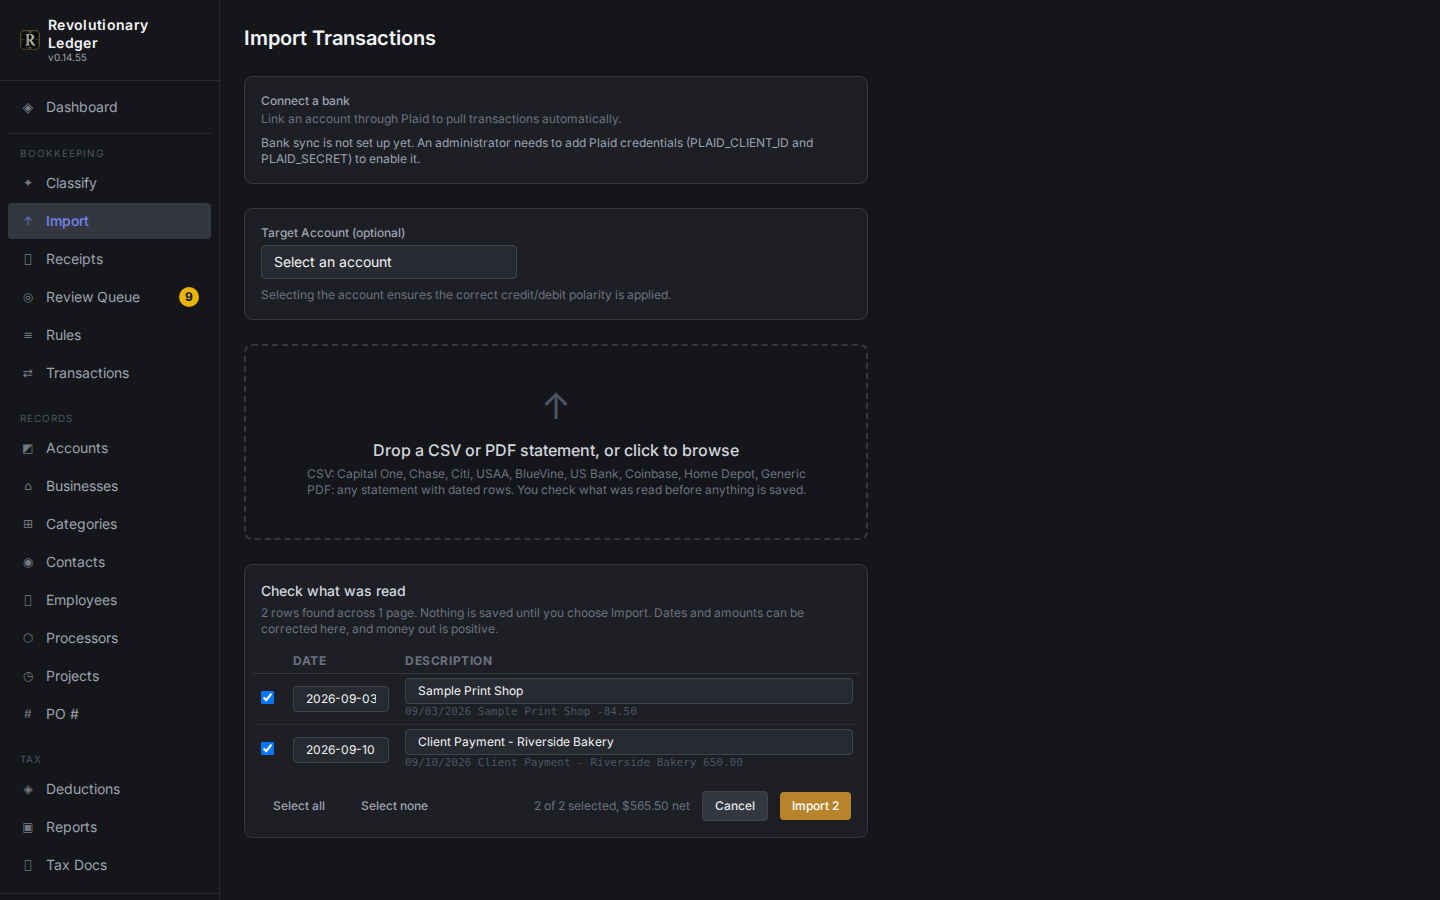
Task: Click the Receipts sidebar icon
Action: (x=28, y=259)
